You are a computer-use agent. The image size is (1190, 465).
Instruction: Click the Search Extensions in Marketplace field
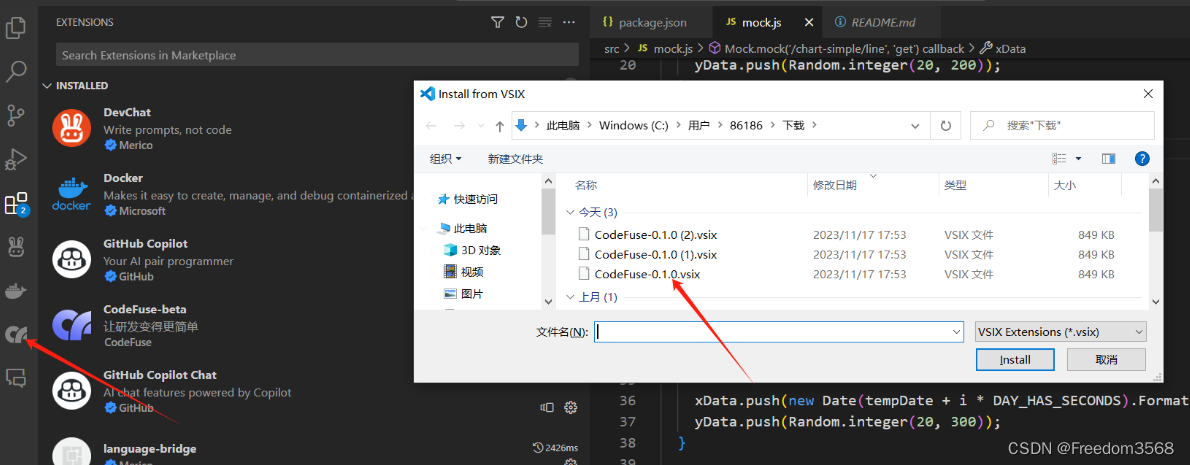click(316, 55)
